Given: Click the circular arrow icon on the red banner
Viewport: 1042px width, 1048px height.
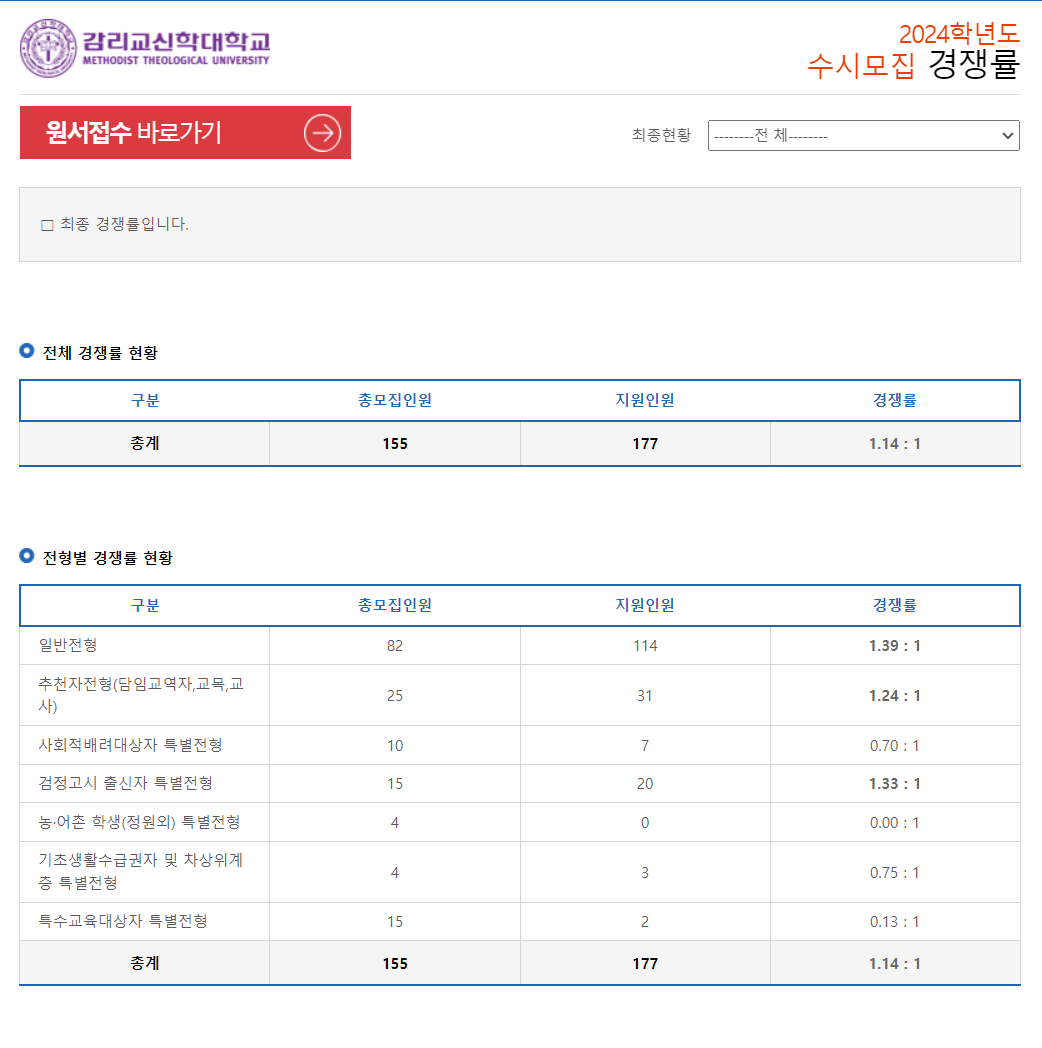Looking at the screenshot, I should point(320,133).
